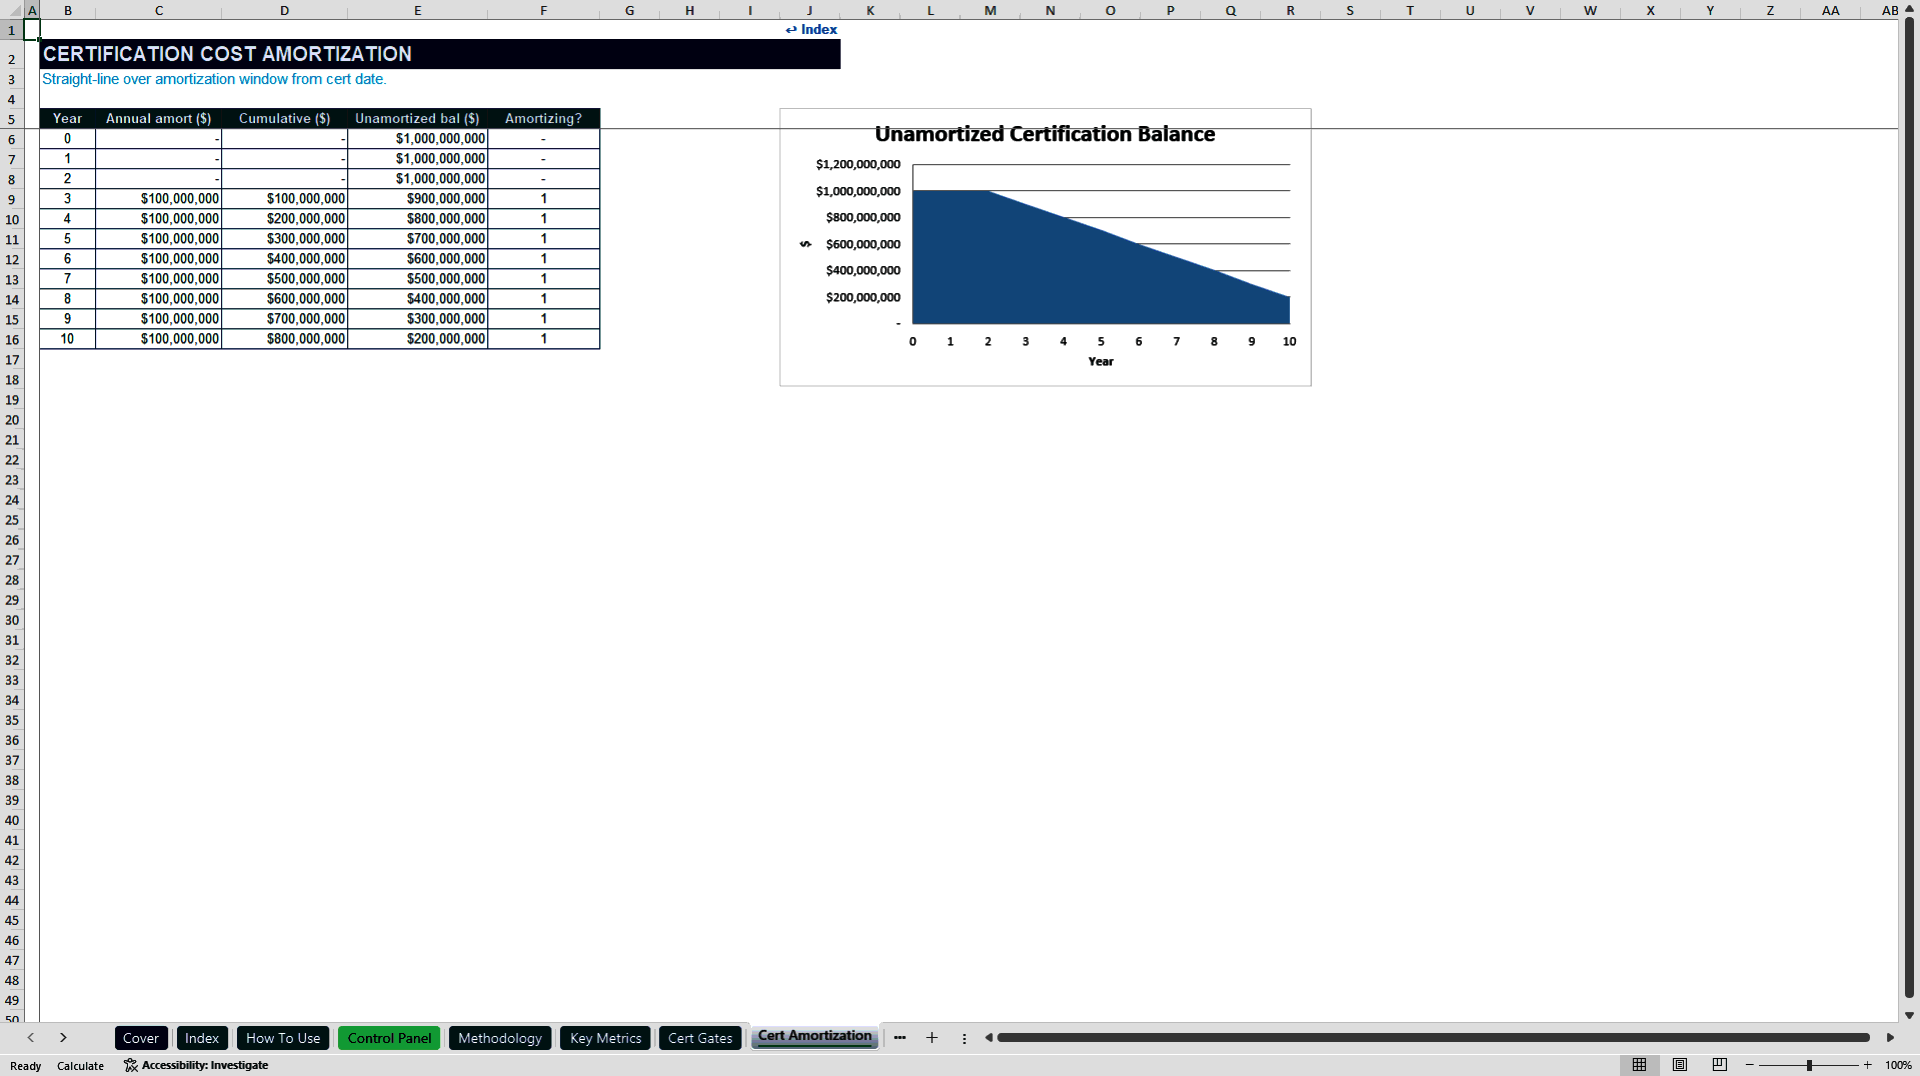The height and width of the screenshot is (1076, 1920).
Task: Select column AA header
Action: pyautogui.click(x=1830, y=10)
